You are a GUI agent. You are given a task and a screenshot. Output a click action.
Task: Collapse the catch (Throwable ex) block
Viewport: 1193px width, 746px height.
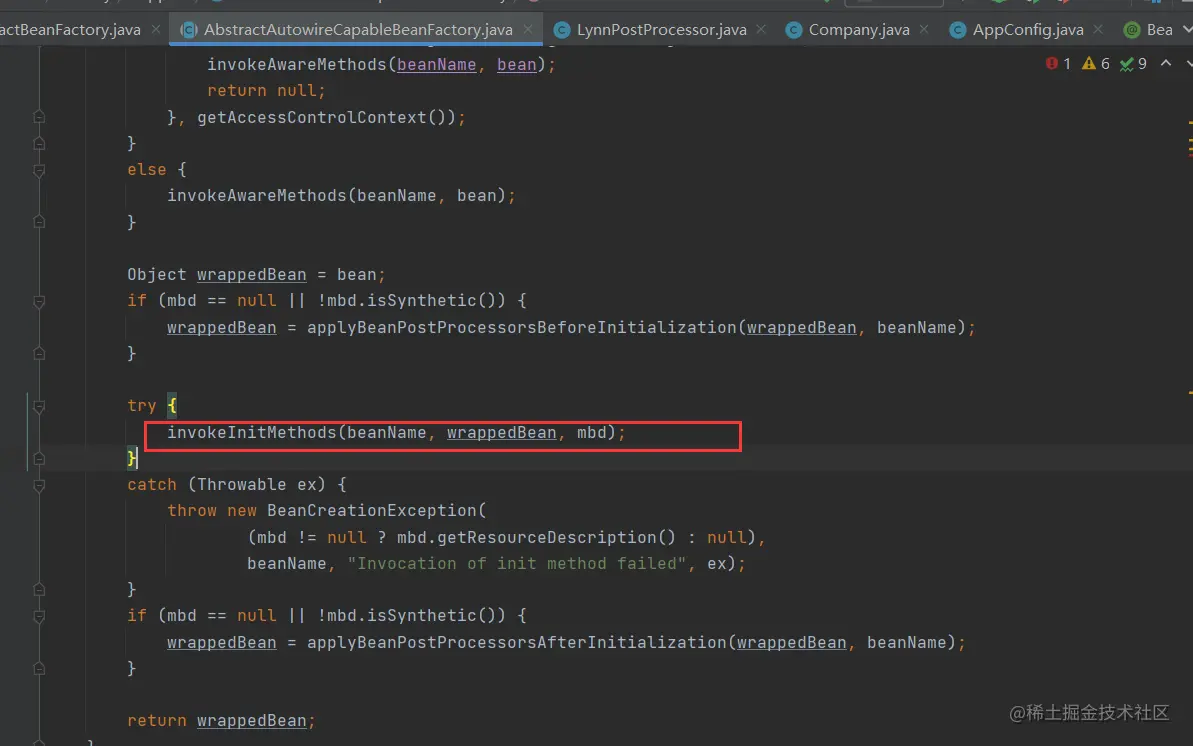coord(39,485)
